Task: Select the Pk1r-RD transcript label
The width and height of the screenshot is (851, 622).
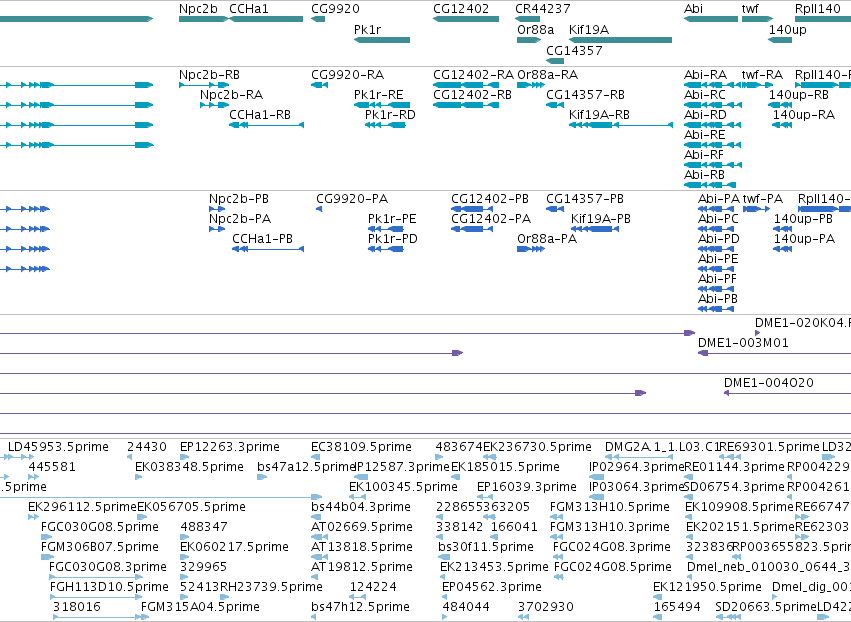Action: (390, 115)
